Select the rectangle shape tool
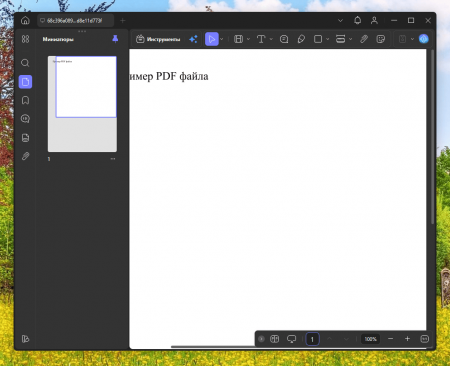Image resolution: width=450 pixels, height=366 pixels. [318, 39]
